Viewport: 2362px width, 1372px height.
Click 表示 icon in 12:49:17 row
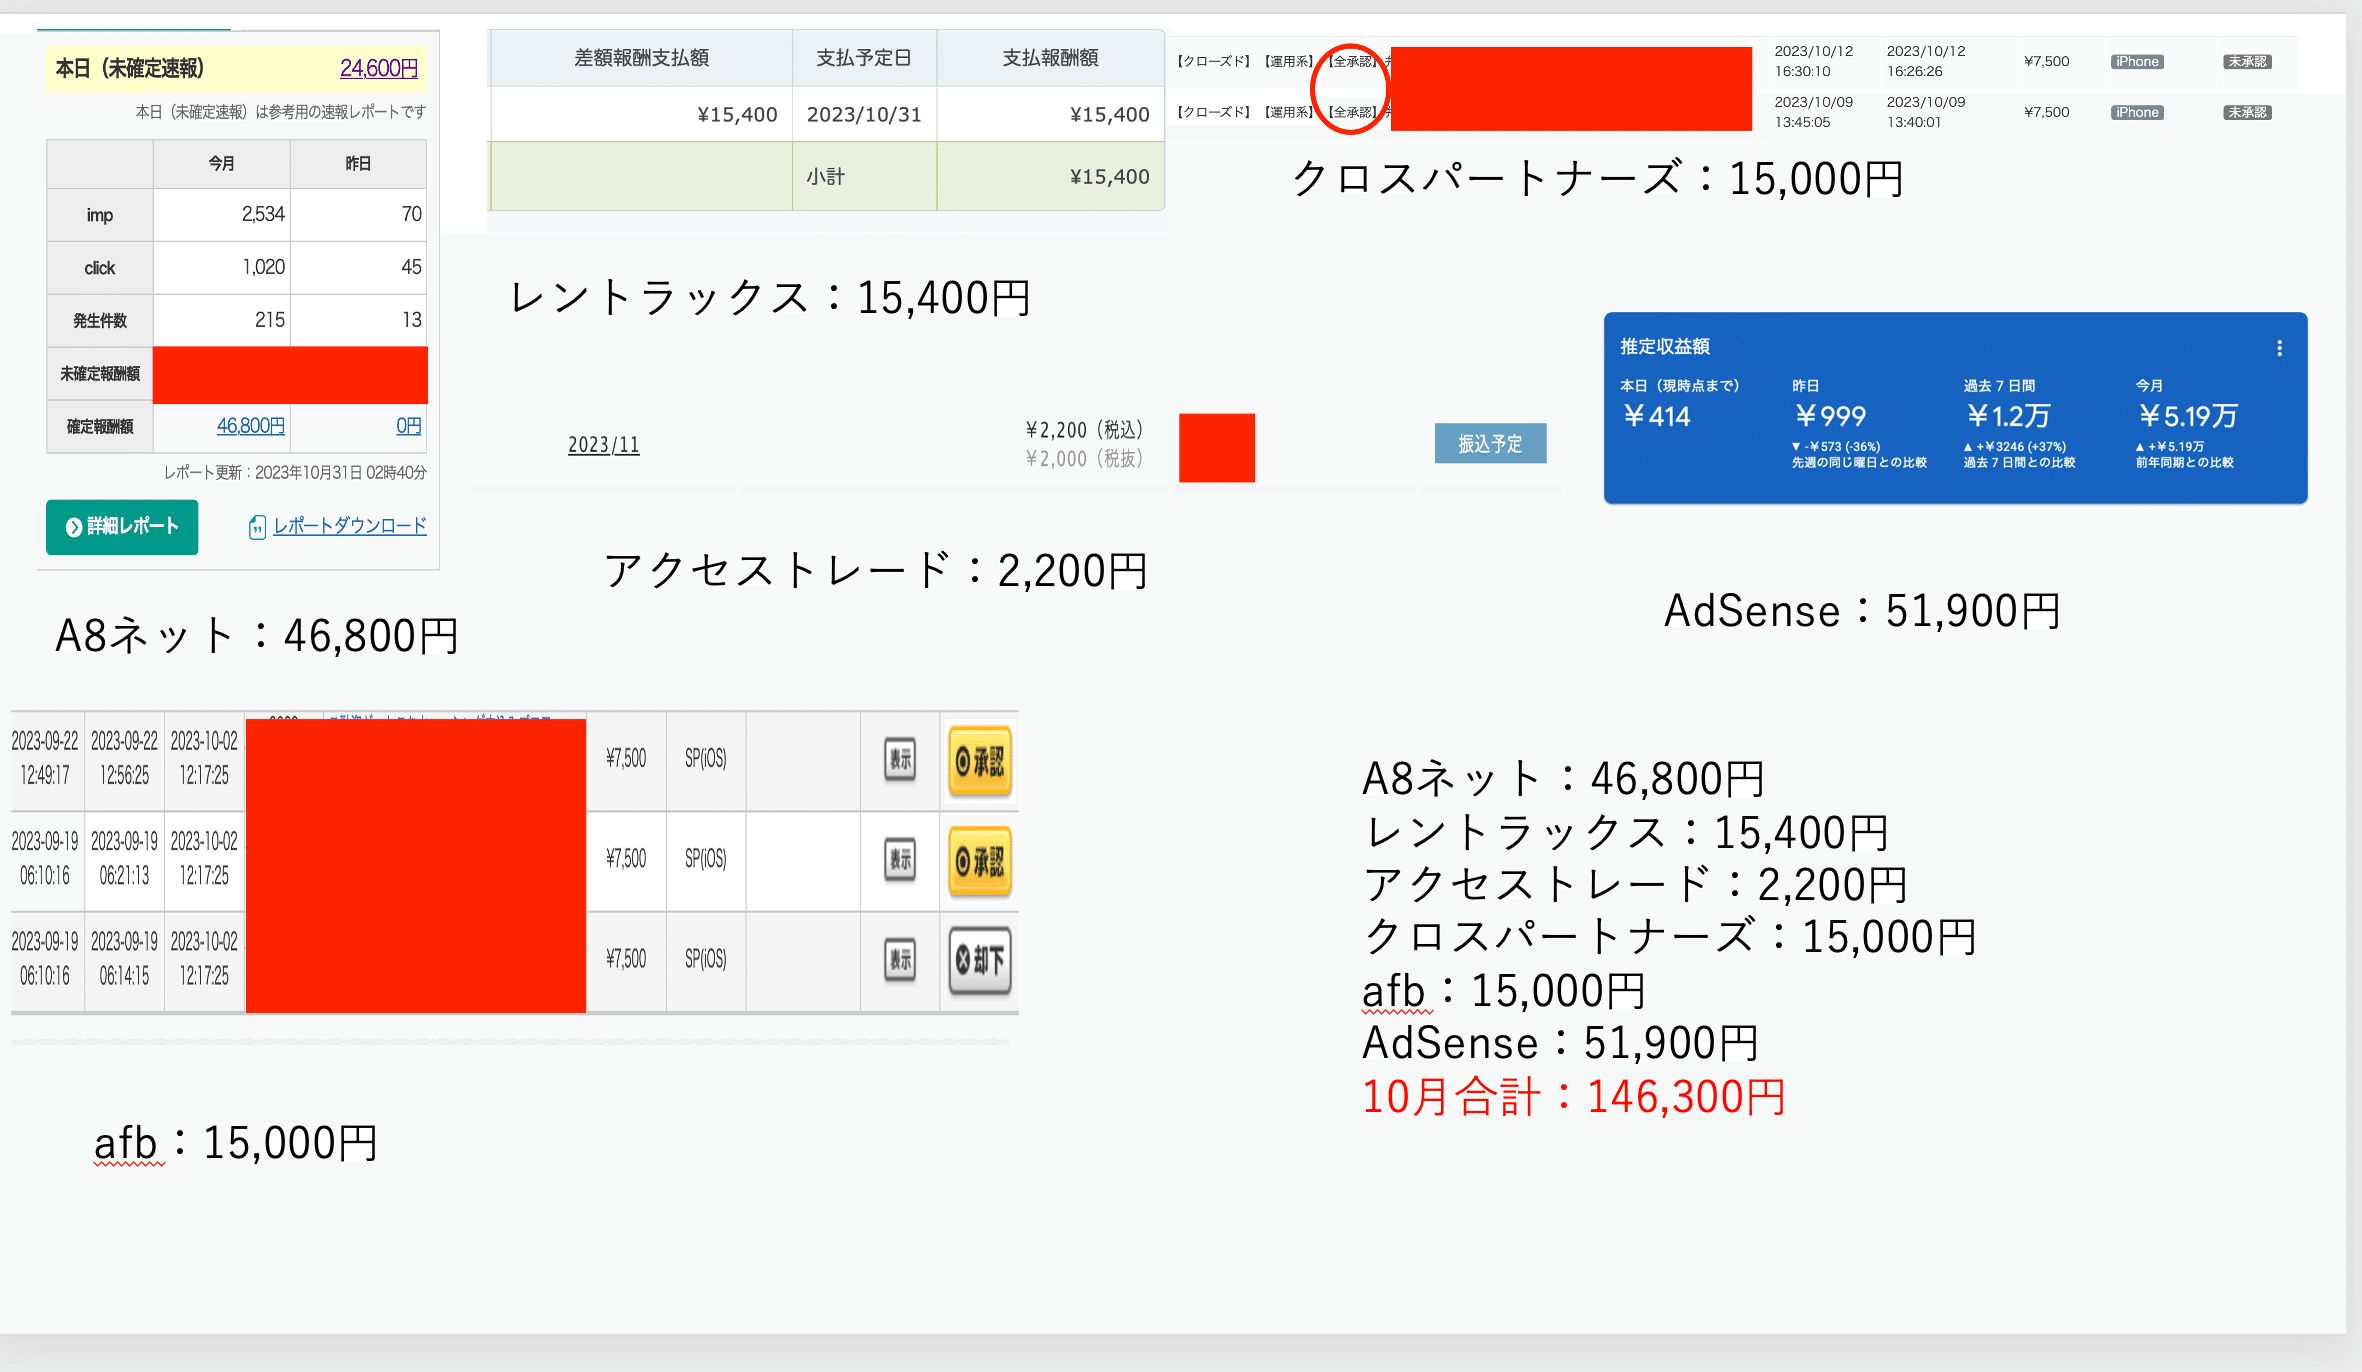[x=900, y=760]
